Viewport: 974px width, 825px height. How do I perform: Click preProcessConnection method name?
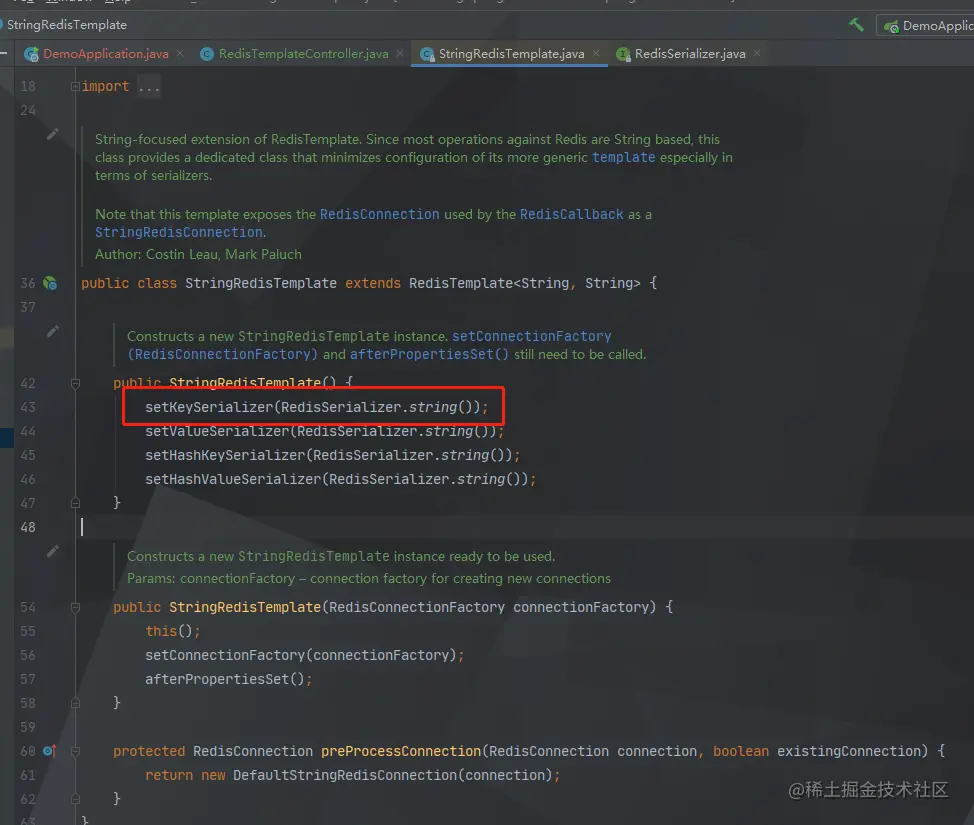coord(401,751)
